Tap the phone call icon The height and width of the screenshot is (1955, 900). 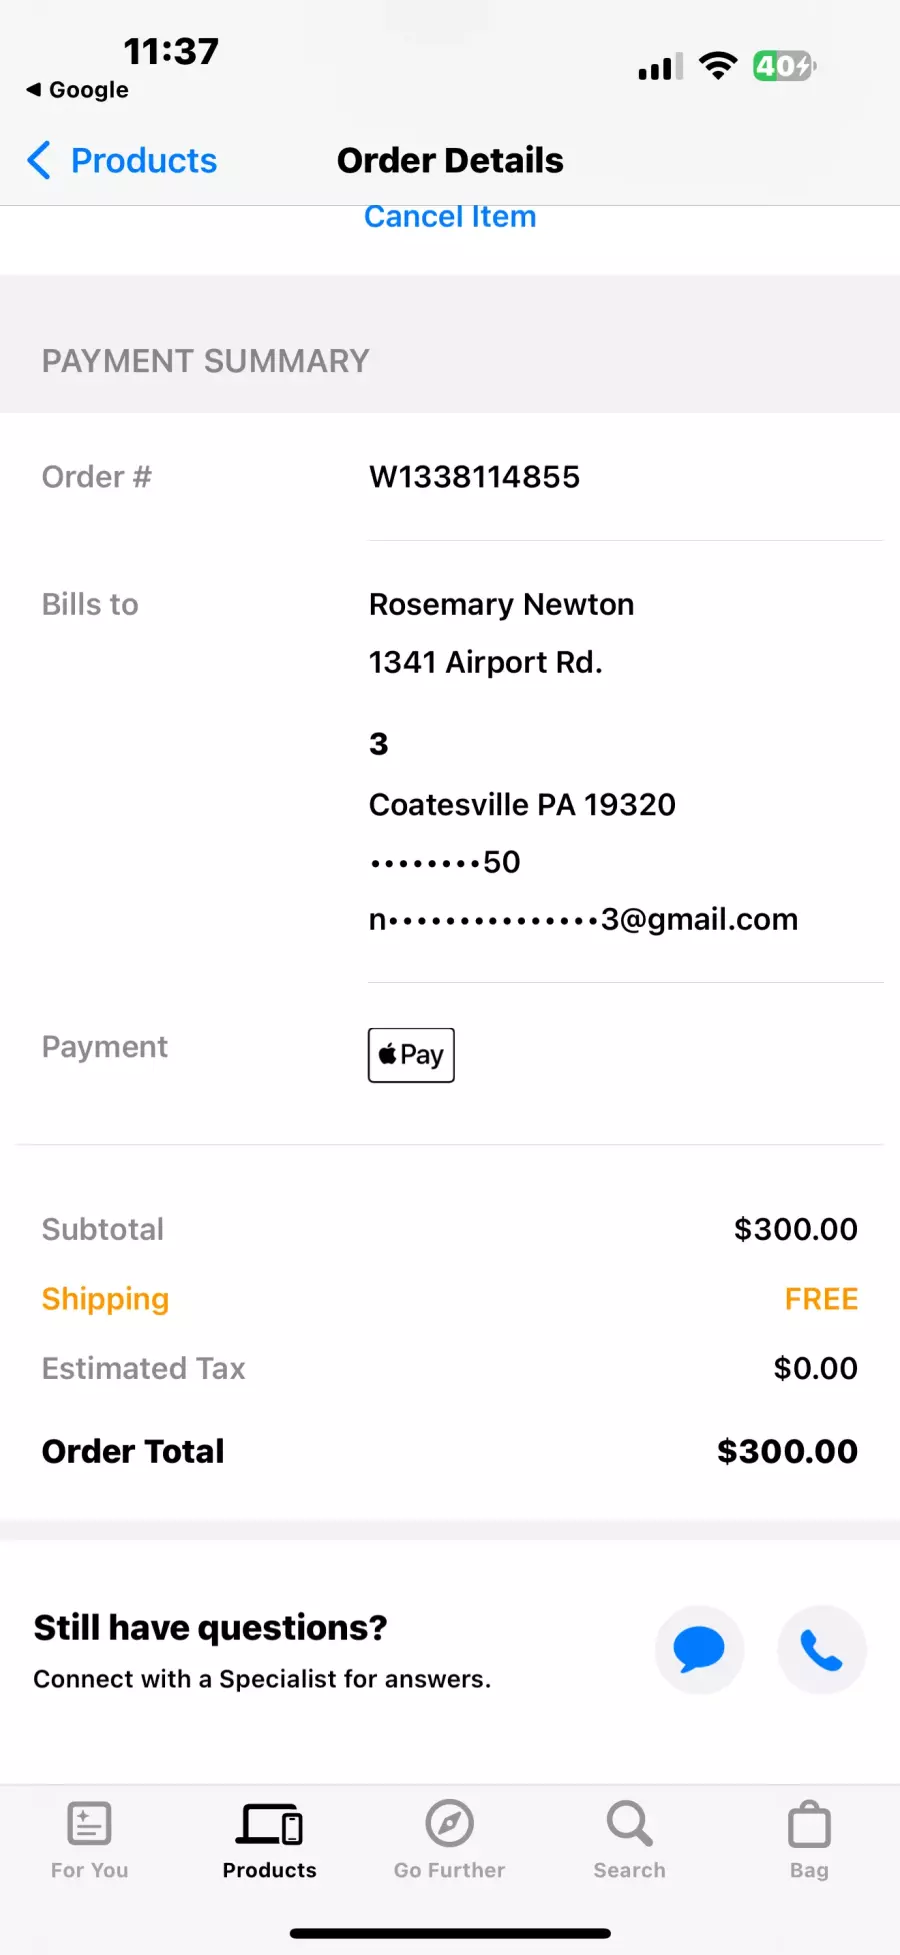[822, 1650]
